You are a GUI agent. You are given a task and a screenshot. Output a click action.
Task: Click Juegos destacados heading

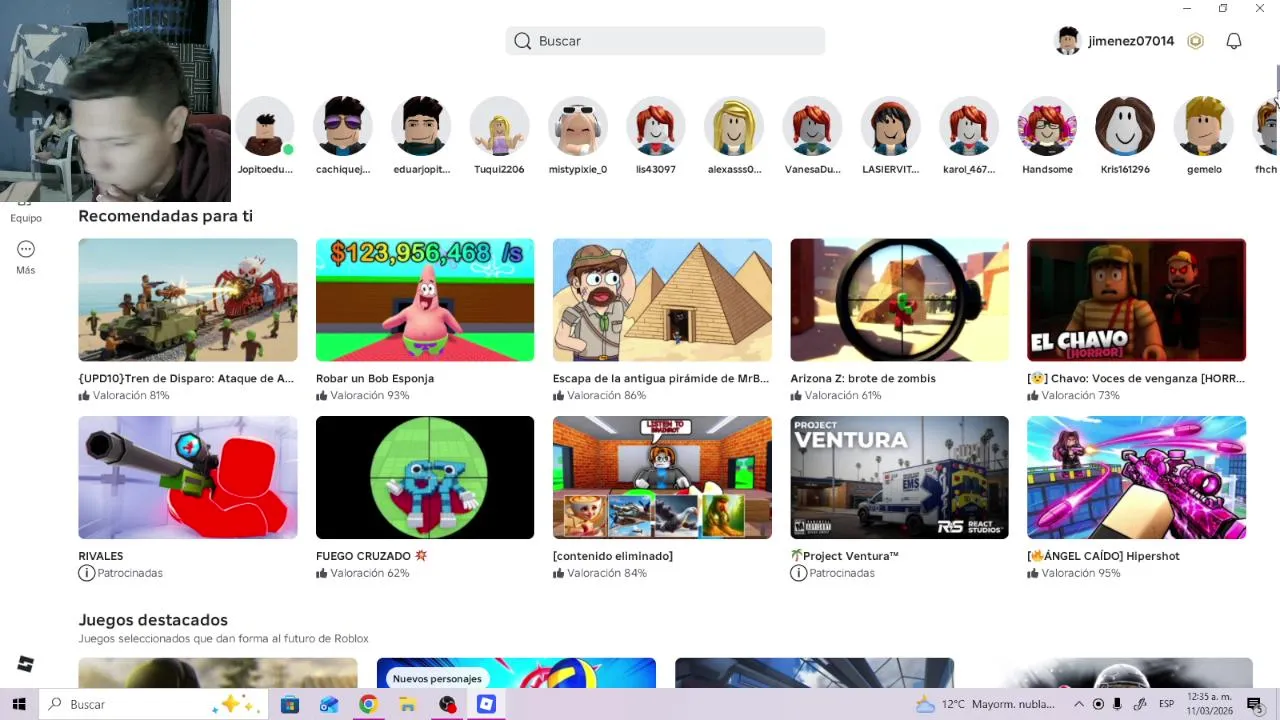[153, 620]
